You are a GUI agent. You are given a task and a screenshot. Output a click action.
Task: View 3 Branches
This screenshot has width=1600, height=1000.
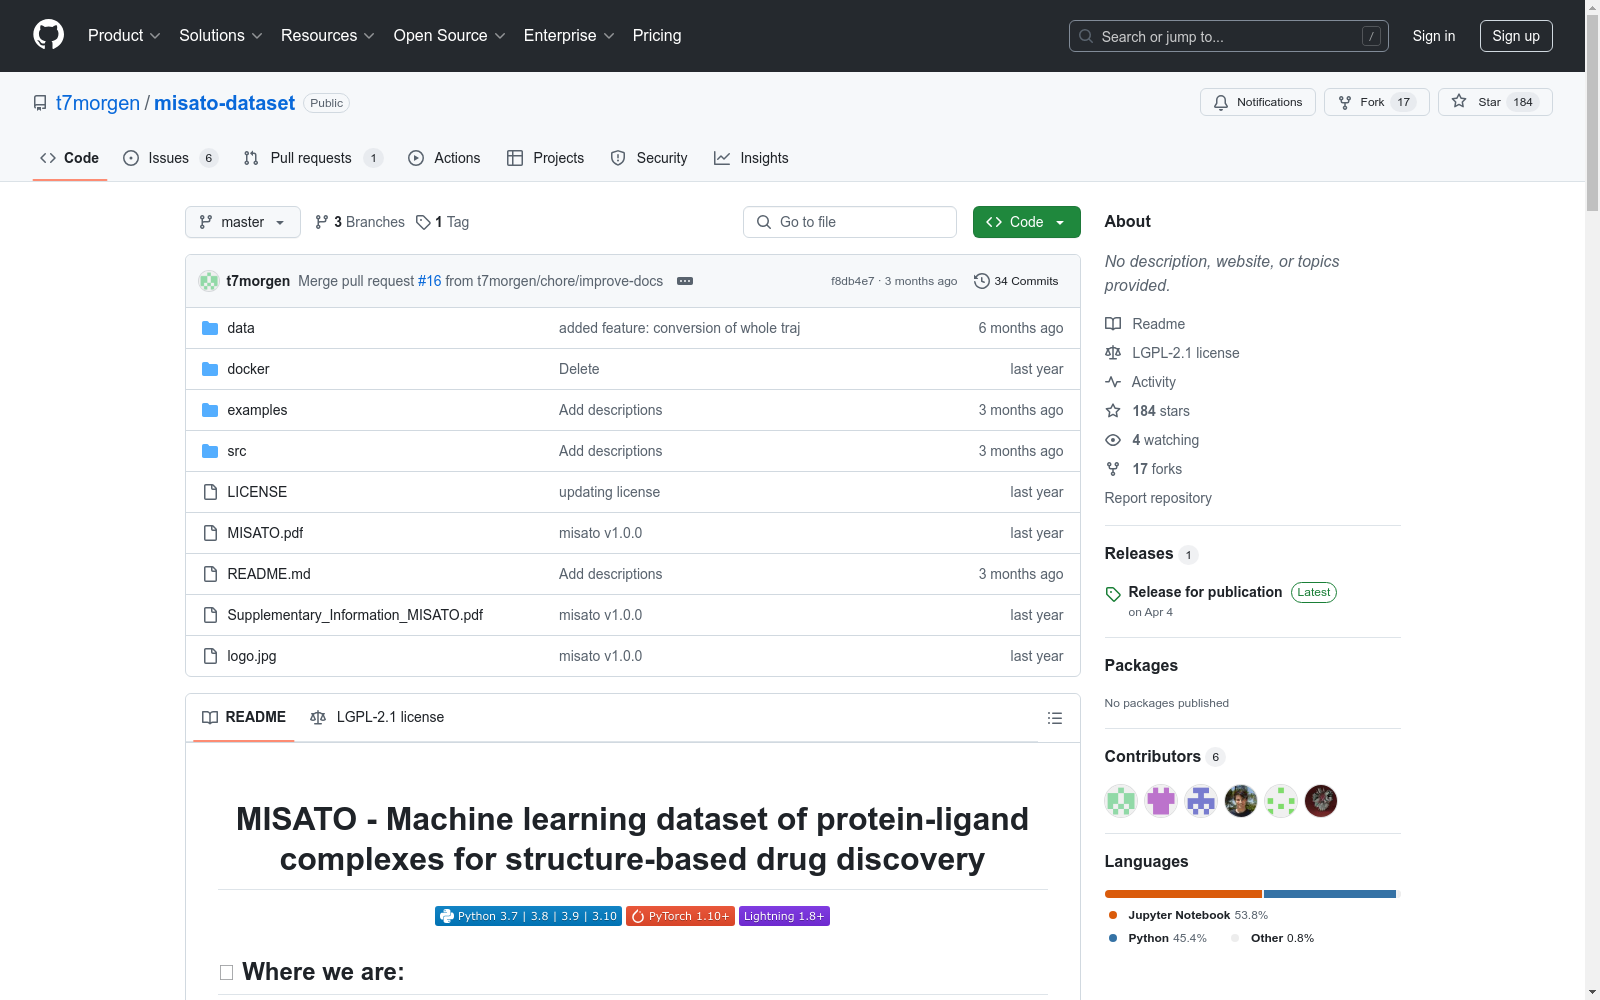pos(360,222)
